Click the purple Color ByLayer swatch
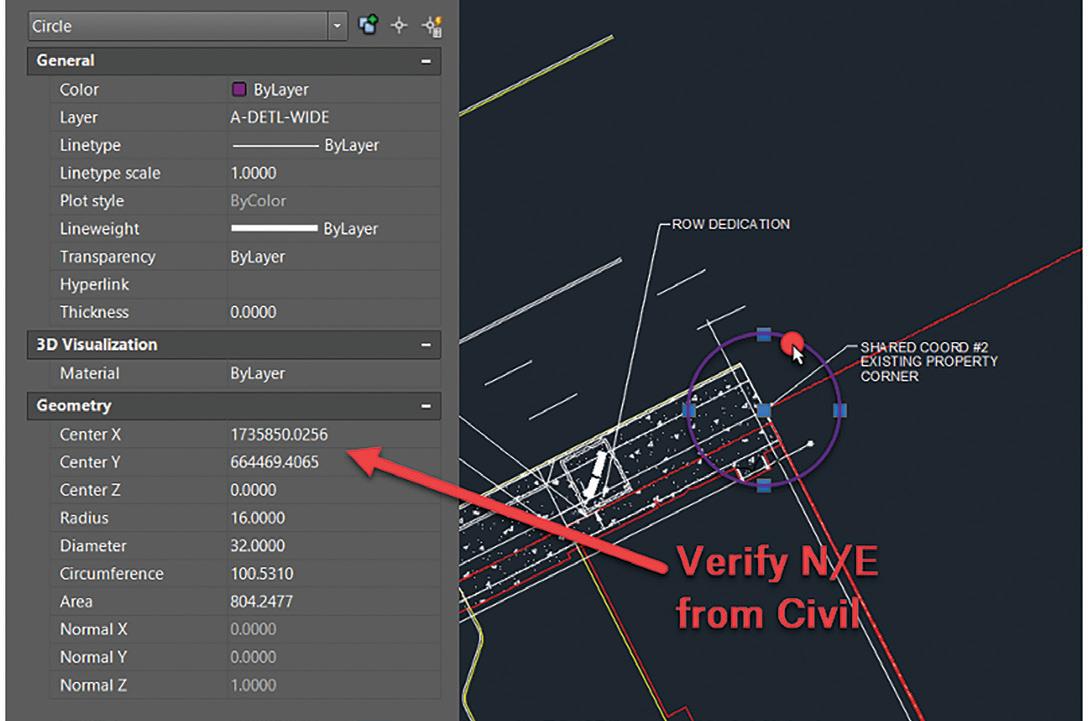The width and height of the screenshot is (1092, 721). click(239, 89)
